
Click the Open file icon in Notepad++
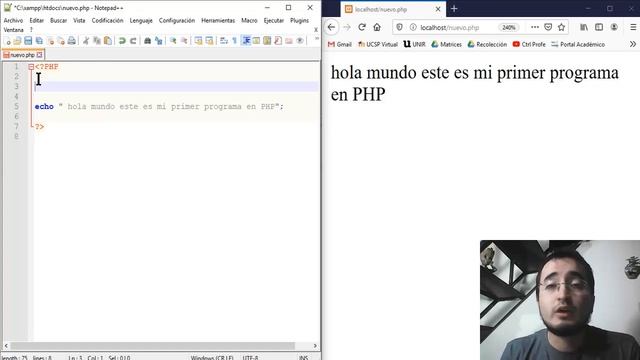17,41
